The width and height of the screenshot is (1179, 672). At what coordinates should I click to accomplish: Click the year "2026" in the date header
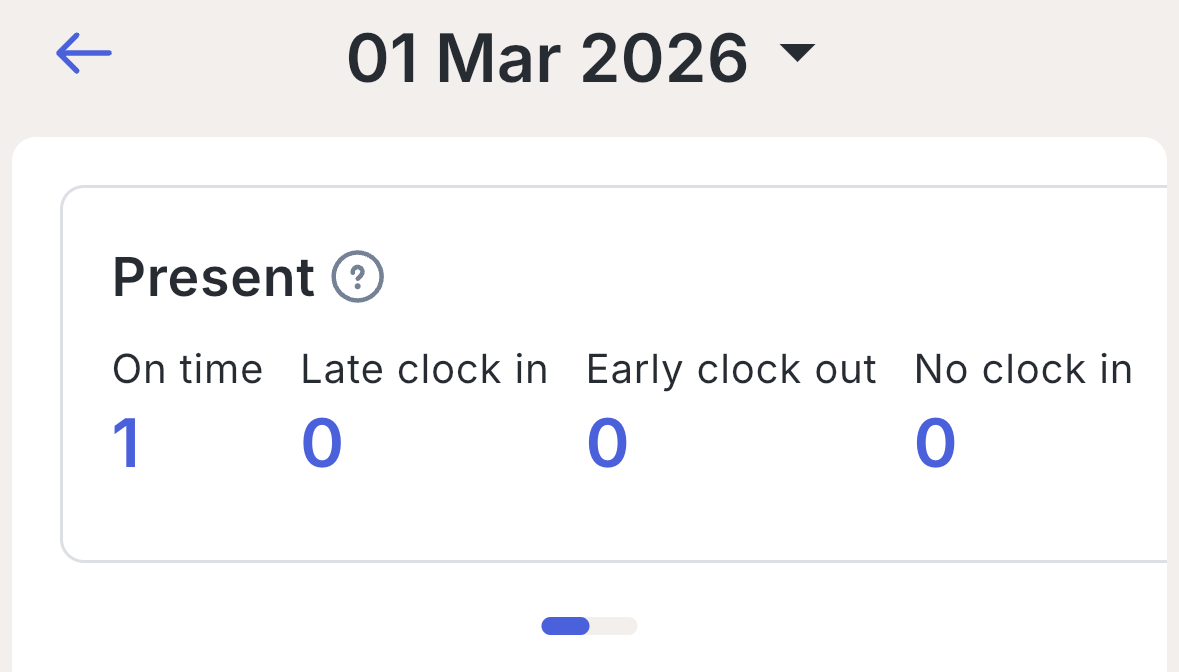point(663,58)
